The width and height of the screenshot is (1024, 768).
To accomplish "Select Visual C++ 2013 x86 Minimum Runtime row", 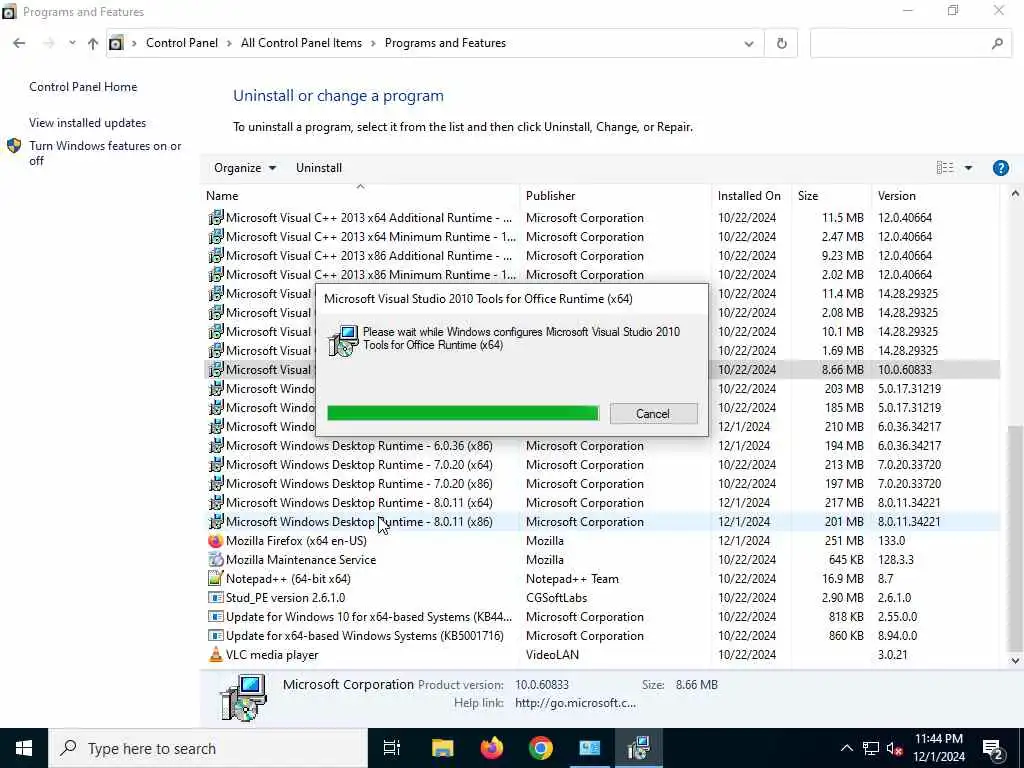I will click(601, 275).
